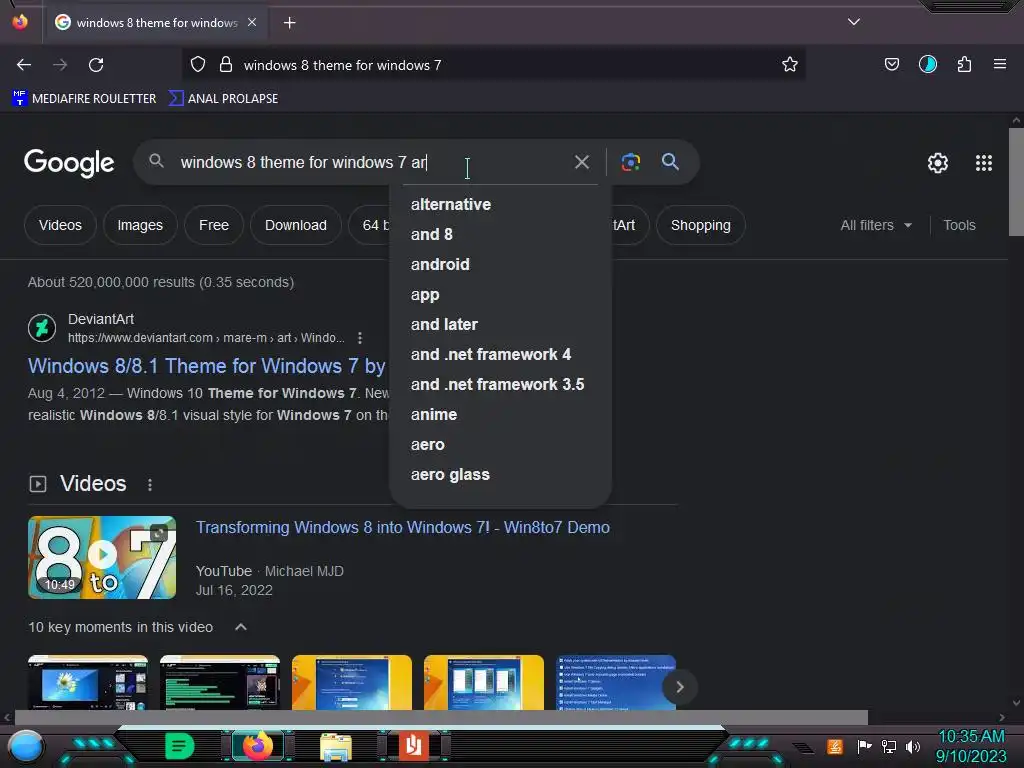Go to the Google logo homepage
The height and width of the screenshot is (768, 1024).
coord(69,163)
